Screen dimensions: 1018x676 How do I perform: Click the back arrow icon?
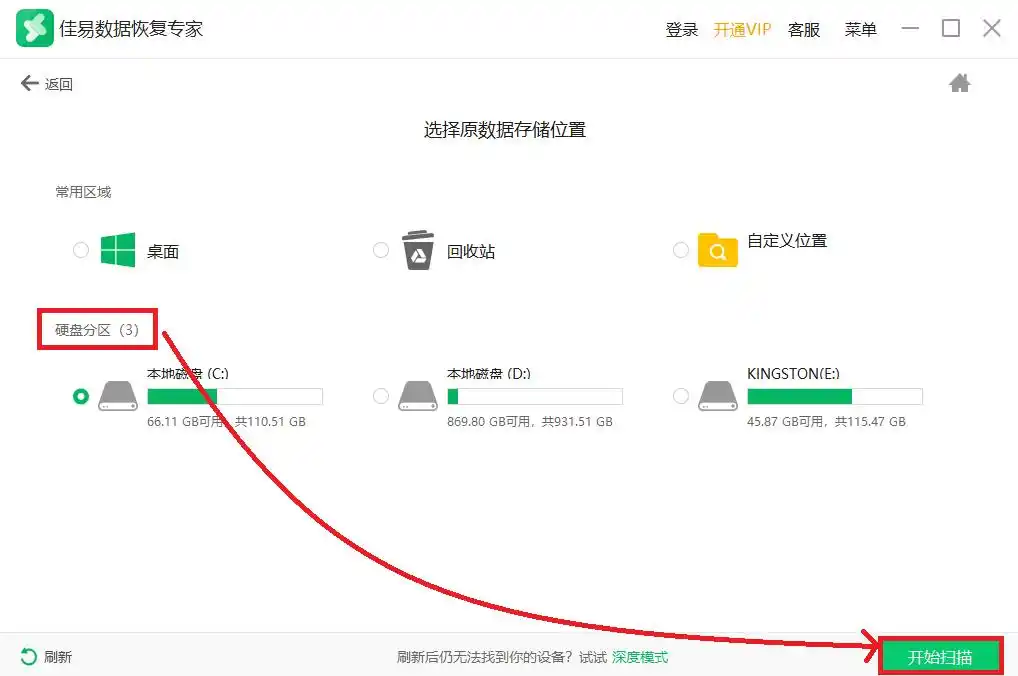pos(30,84)
